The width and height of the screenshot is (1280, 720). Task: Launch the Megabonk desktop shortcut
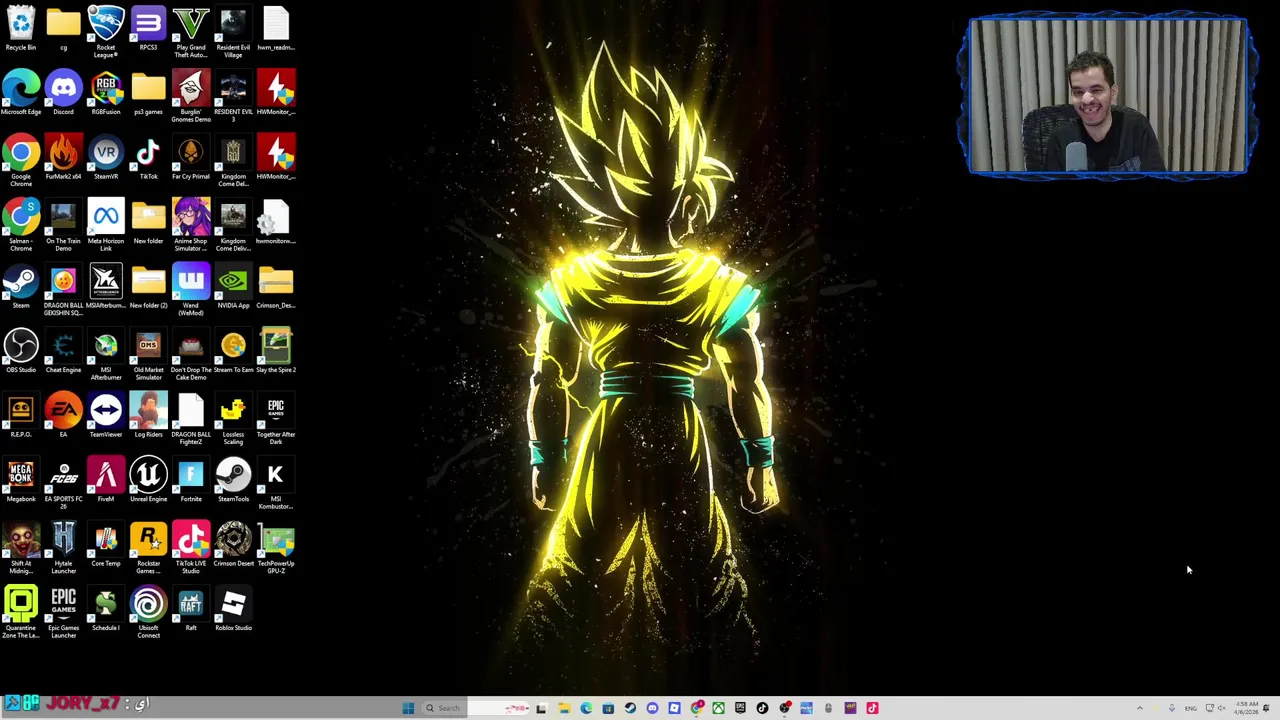[21, 480]
